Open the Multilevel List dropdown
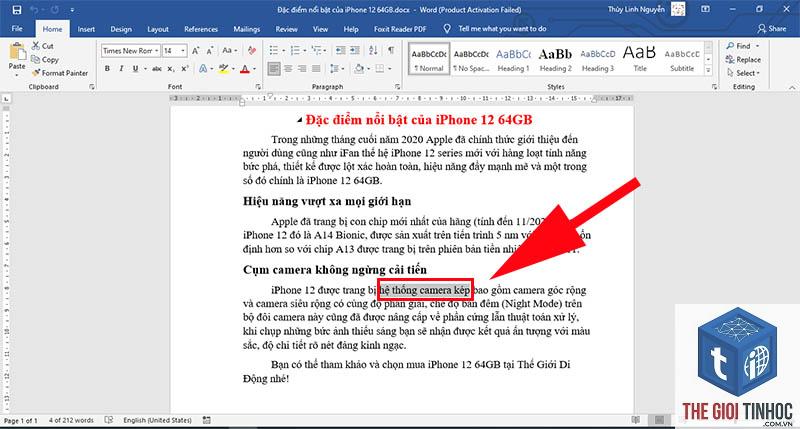The image size is (800, 429). click(x=319, y=51)
